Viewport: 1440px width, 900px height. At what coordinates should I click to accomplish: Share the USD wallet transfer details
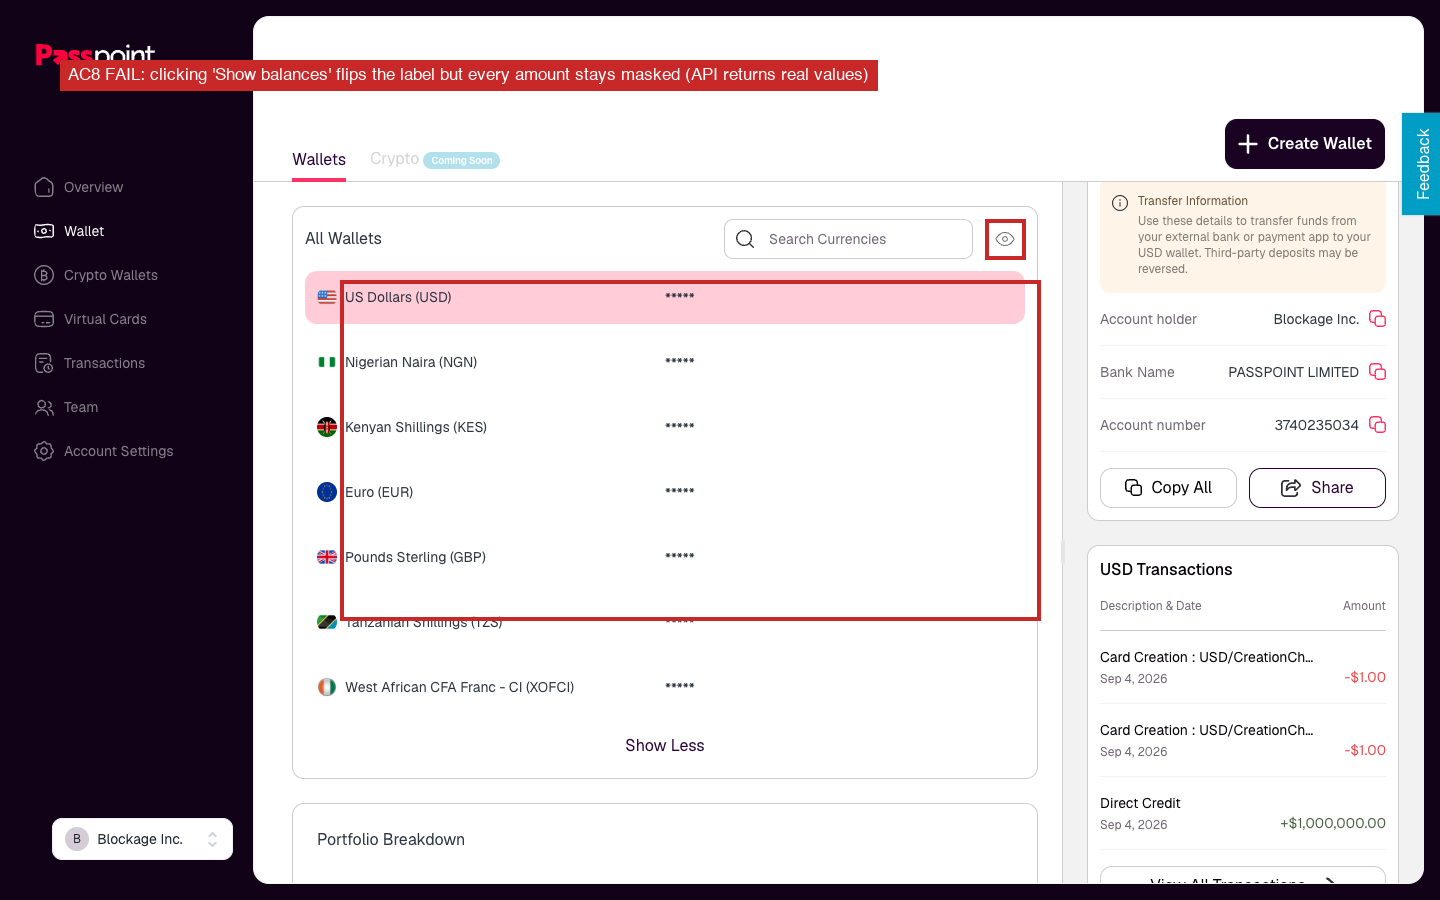[1317, 488]
